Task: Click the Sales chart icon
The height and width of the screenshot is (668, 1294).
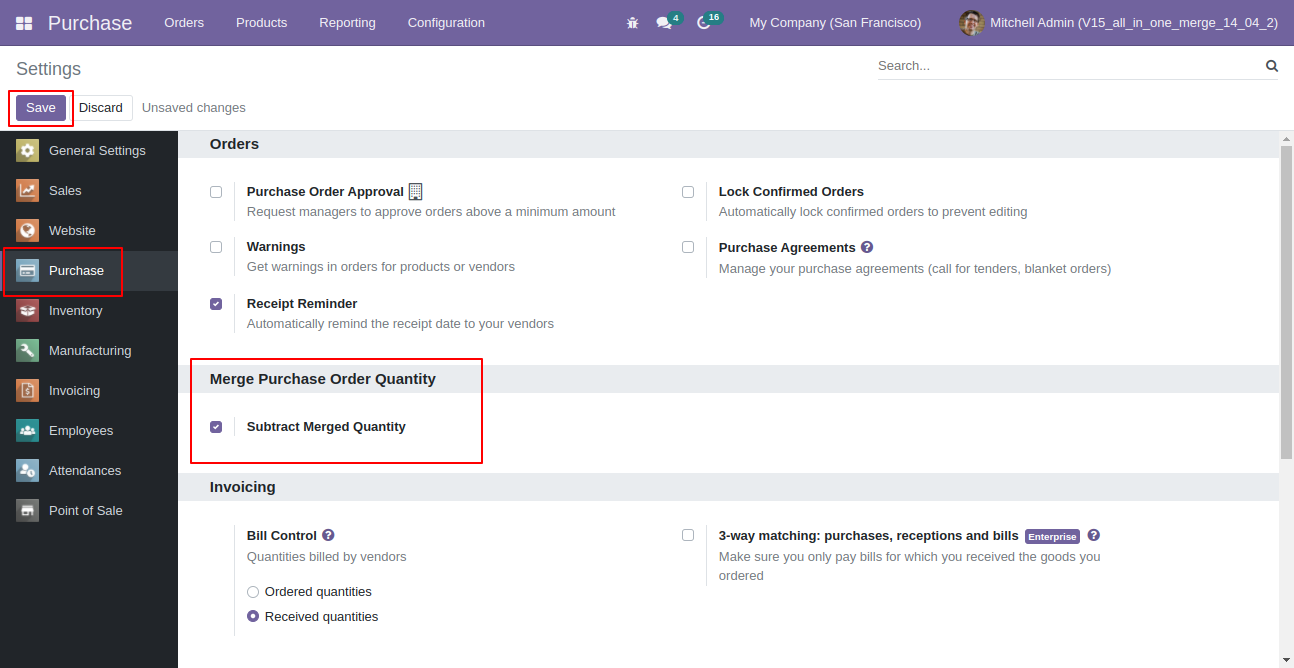Action: coord(27,191)
